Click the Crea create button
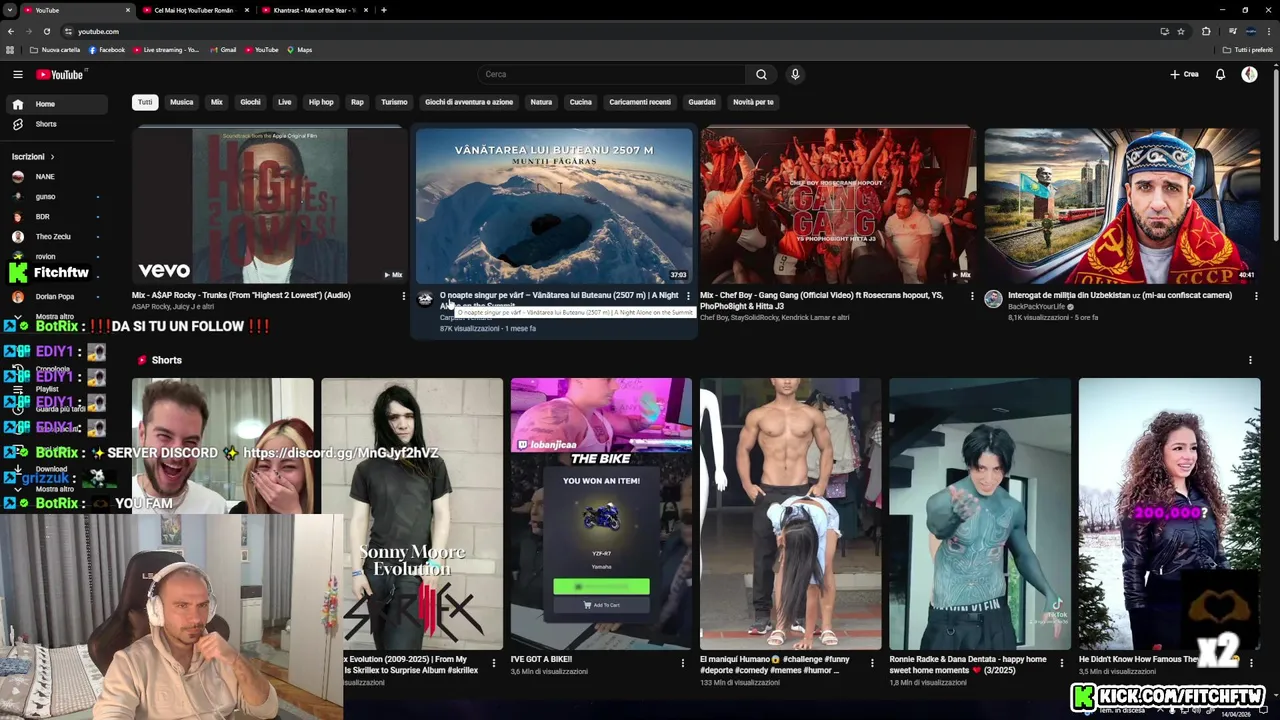Viewport: 1280px width, 720px height. (x=1184, y=74)
